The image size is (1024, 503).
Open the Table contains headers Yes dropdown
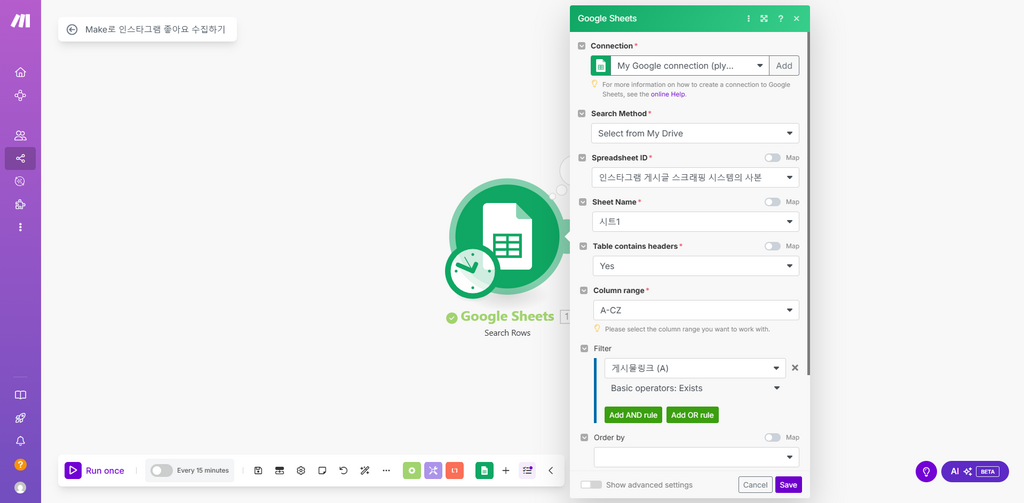coord(696,266)
